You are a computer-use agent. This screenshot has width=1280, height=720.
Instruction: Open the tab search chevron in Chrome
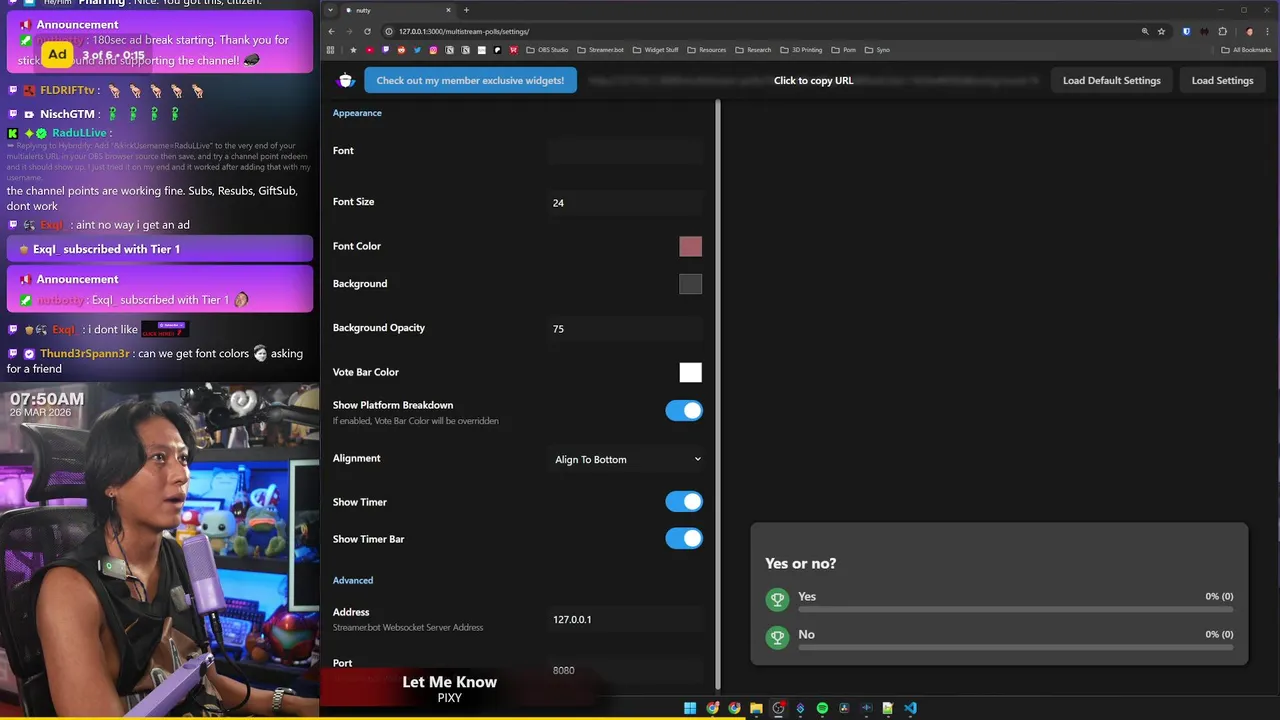330,10
